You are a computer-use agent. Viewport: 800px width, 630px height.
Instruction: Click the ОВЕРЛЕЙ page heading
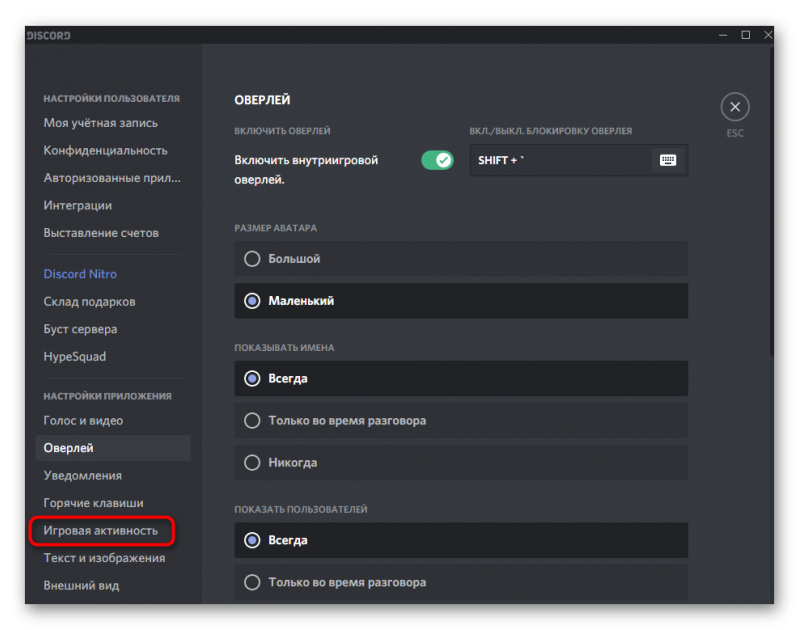(x=262, y=100)
